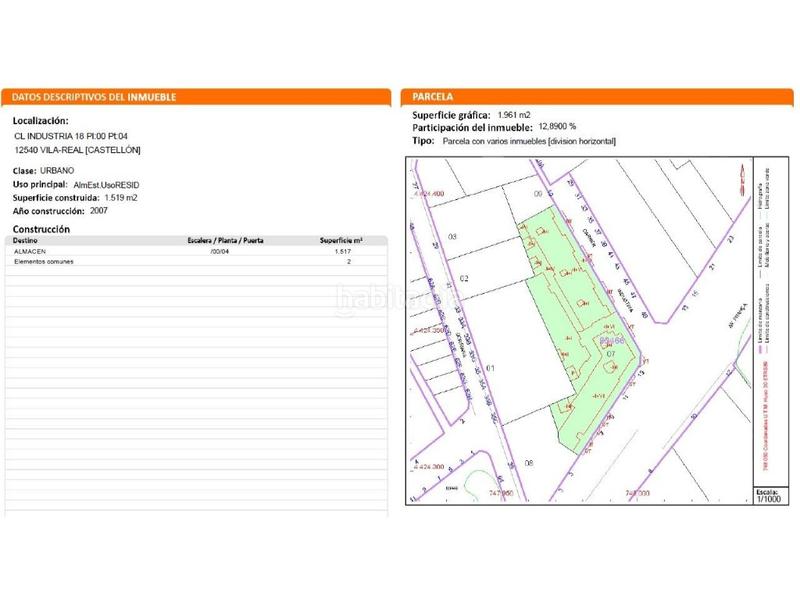The width and height of the screenshot is (800, 600).
Task: Click the DATOS DESCRIPTIVOS DEL INMUEBLE header
Action: tap(94, 97)
